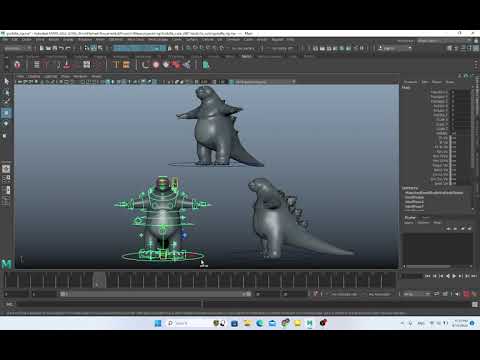
Task: Toggle the Auto Keyframe button
Action: tap(466, 294)
